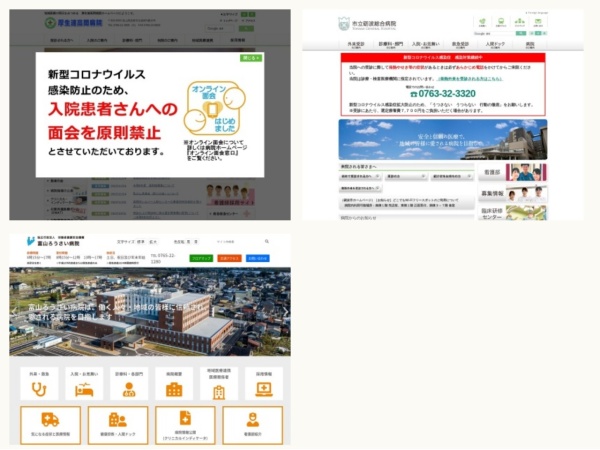Click the magnifier search icon on Rosai site
This screenshot has width=600, height=450.
click(x=267, y=241)
